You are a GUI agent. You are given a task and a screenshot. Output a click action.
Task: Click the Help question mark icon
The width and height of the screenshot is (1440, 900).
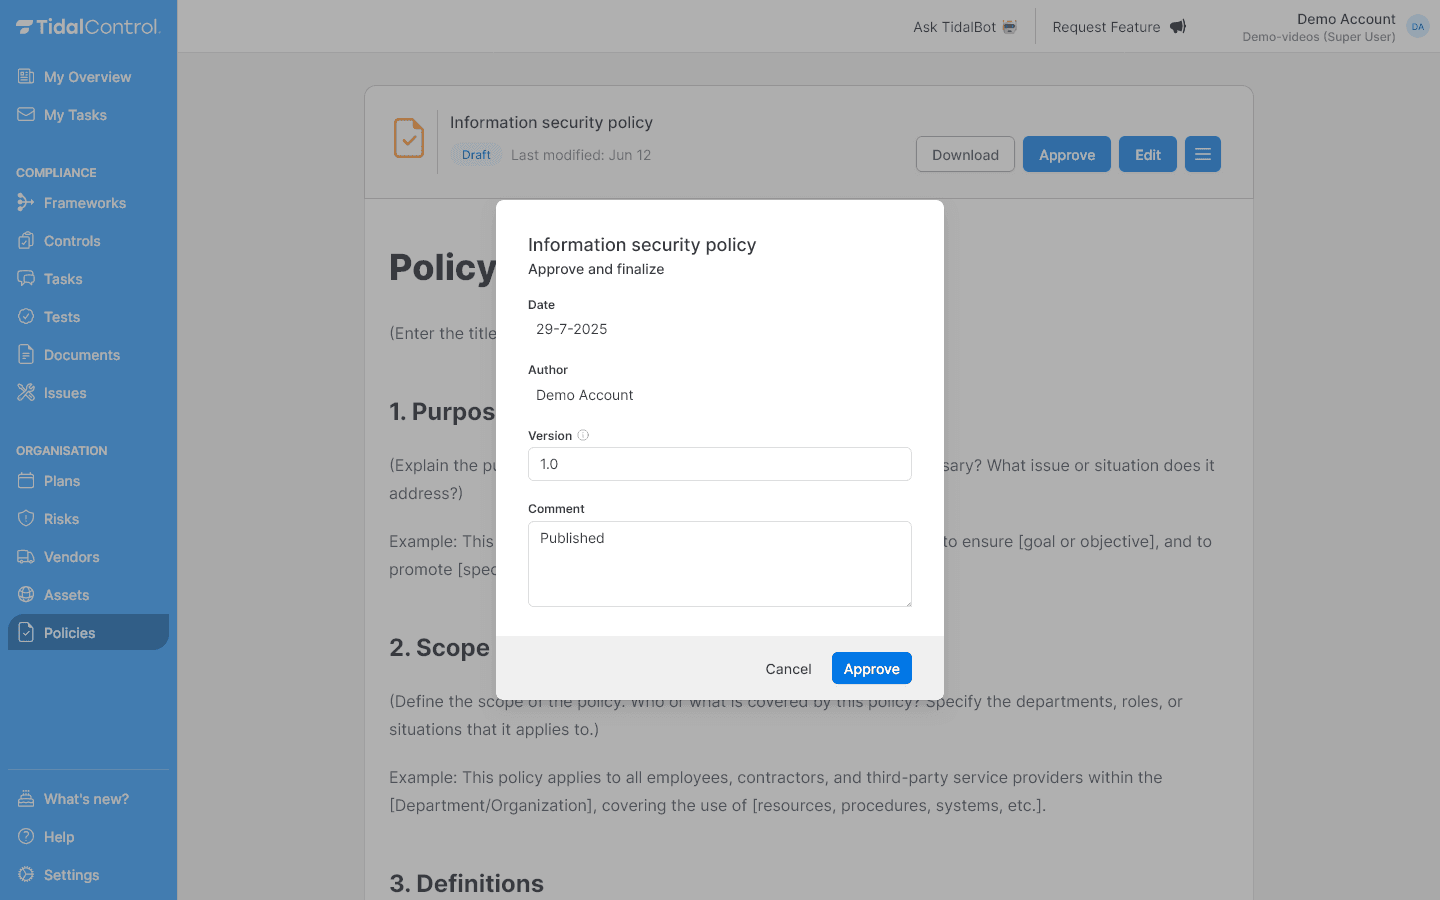[24, 837]
